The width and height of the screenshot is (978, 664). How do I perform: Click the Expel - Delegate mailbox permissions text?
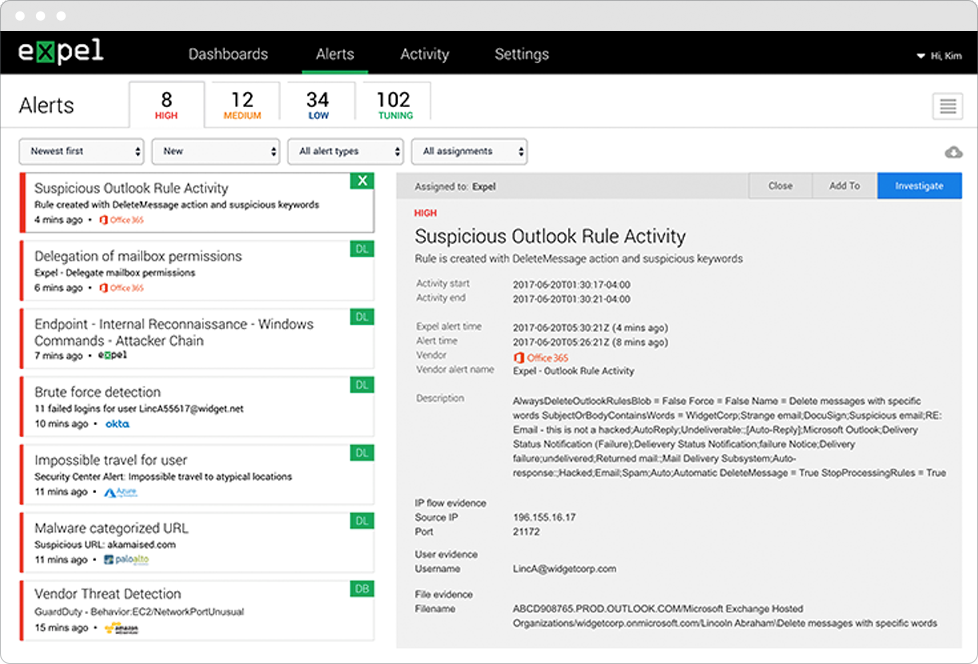pyautogui.click(x=115, y=273)
